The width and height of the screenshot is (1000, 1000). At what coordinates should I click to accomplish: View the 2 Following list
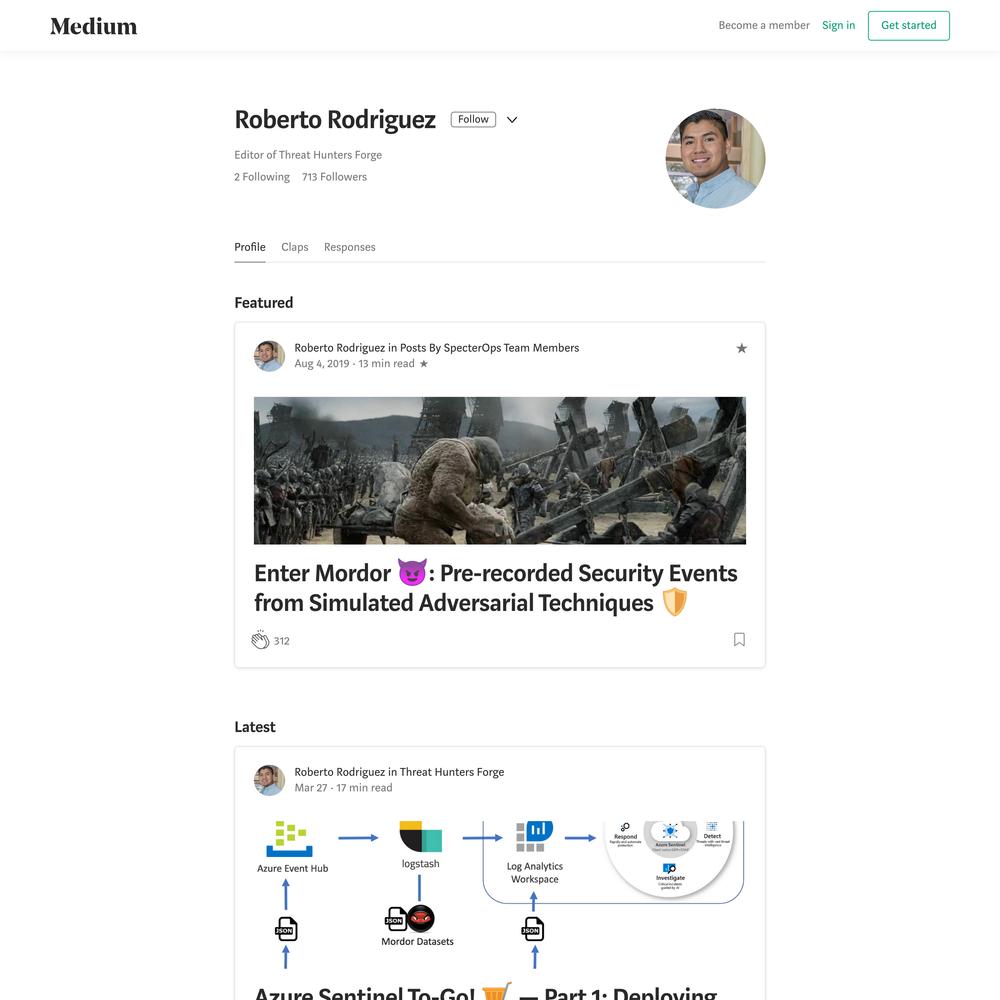click(261, 177)
